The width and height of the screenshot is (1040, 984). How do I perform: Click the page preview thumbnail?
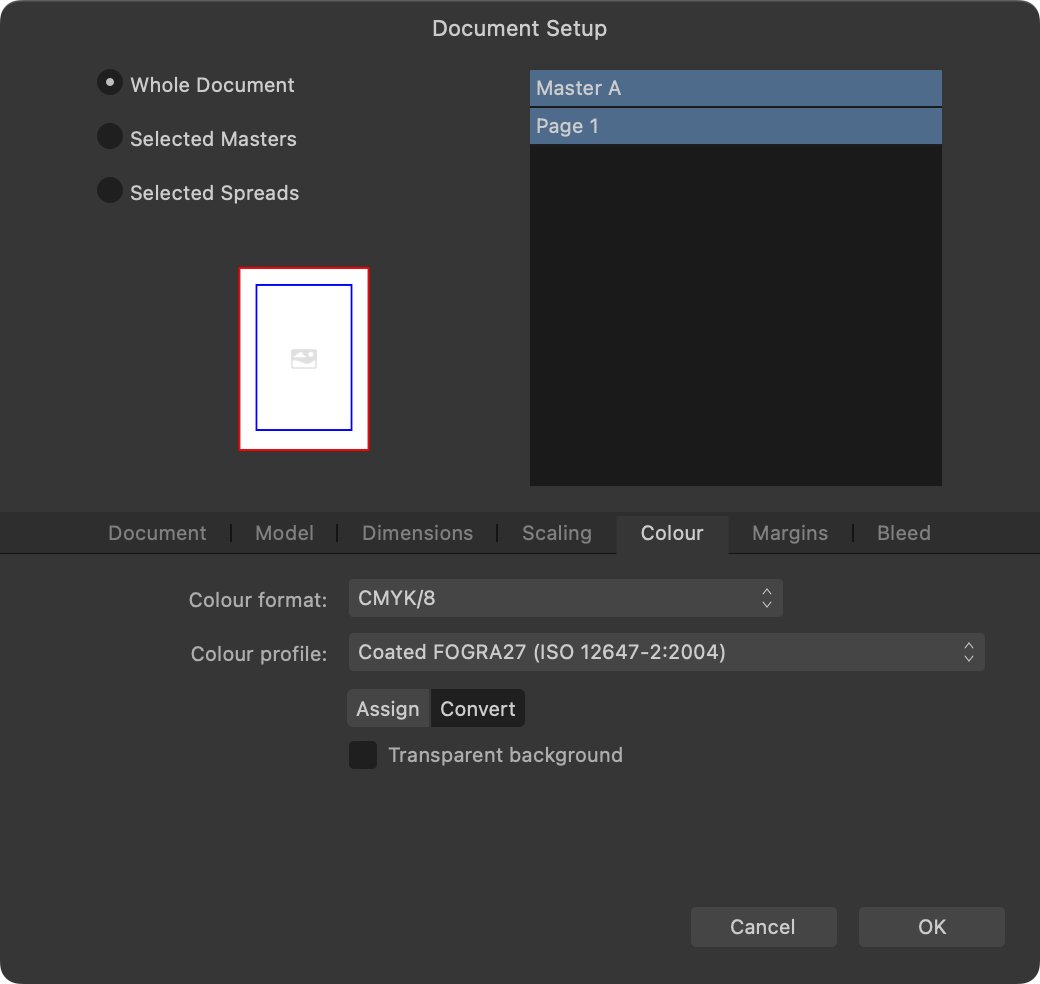[303, 358]
